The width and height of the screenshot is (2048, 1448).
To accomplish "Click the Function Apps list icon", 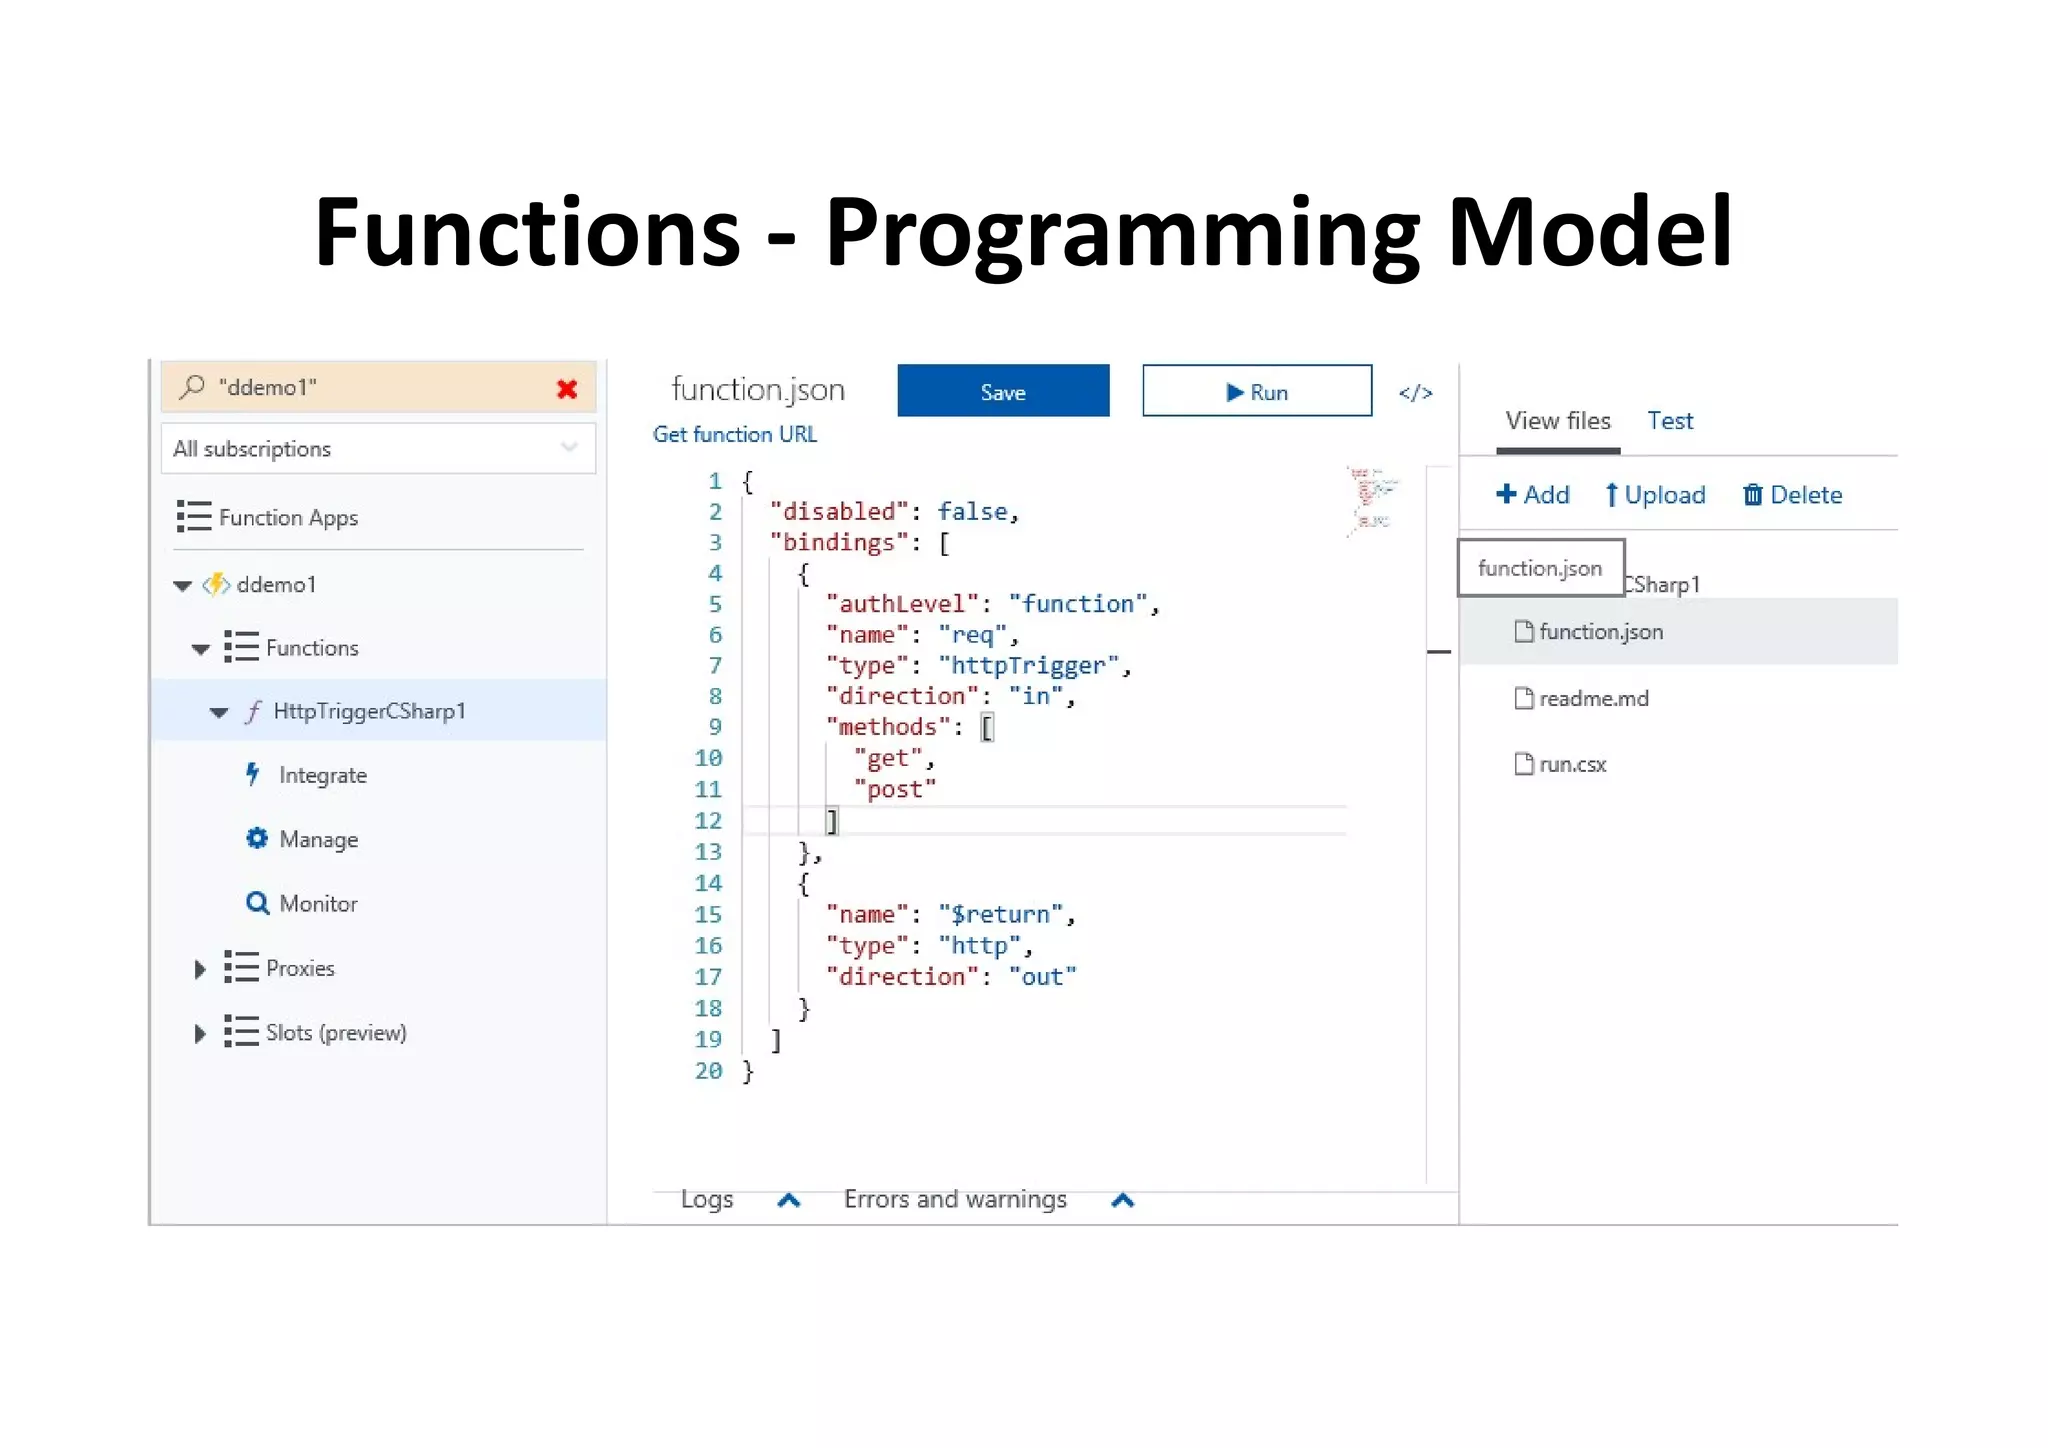I will 194,517.
